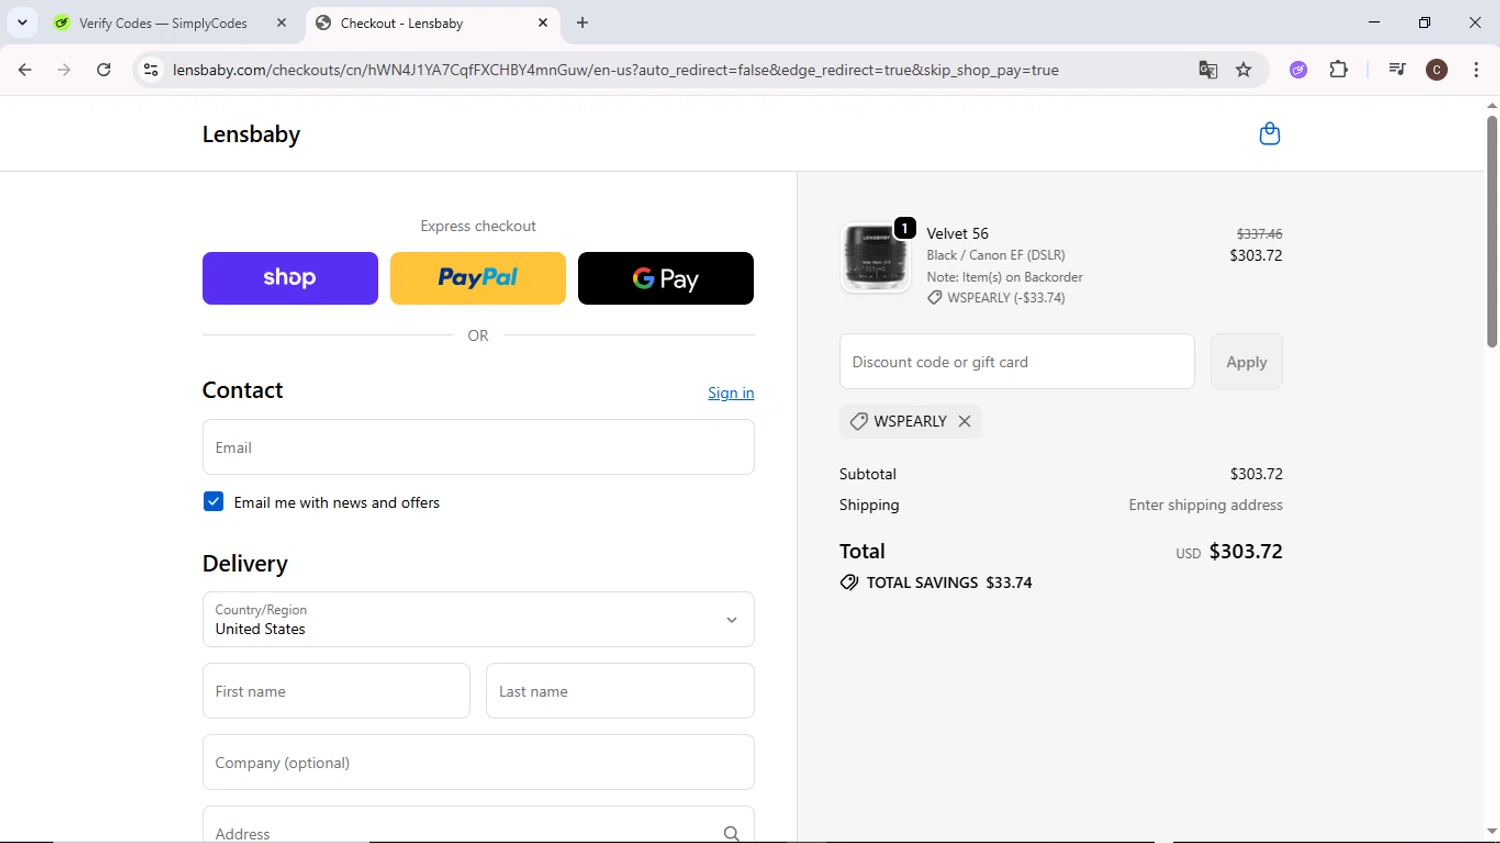Viewport: 1500px width, 843px height.
Task: Click the purple browser extension icon
Action: [x=1298, y=70]
